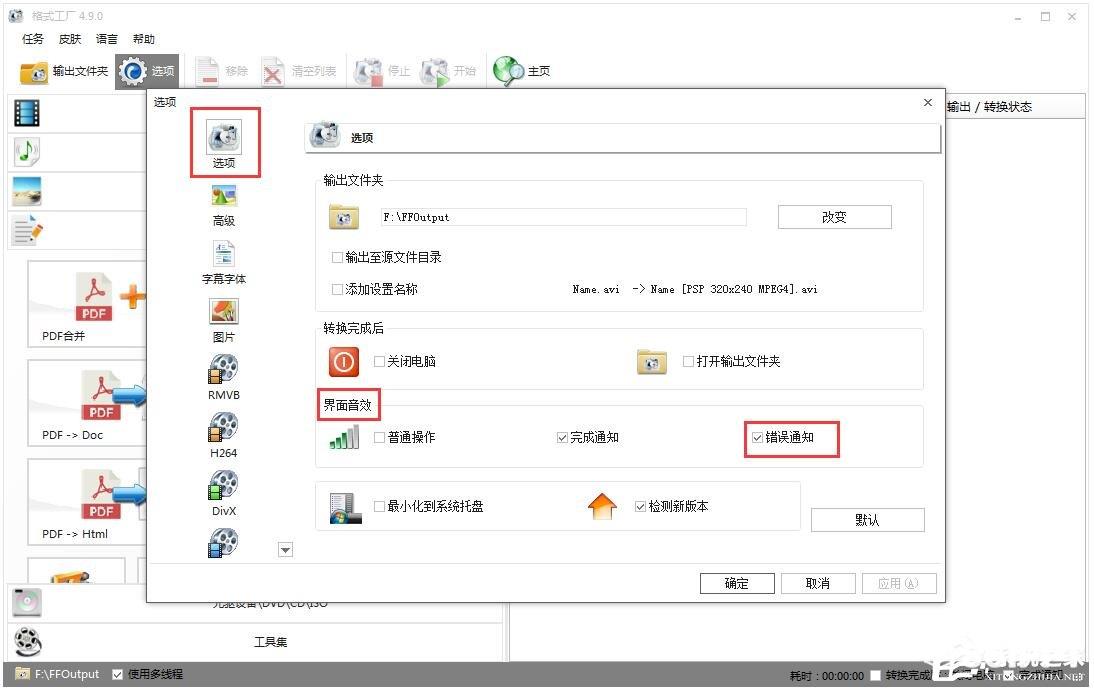The width and height of the screenshot is (1094, 690).
Task: Click the 输出 / 转换状态 column header
Action: 989,107
